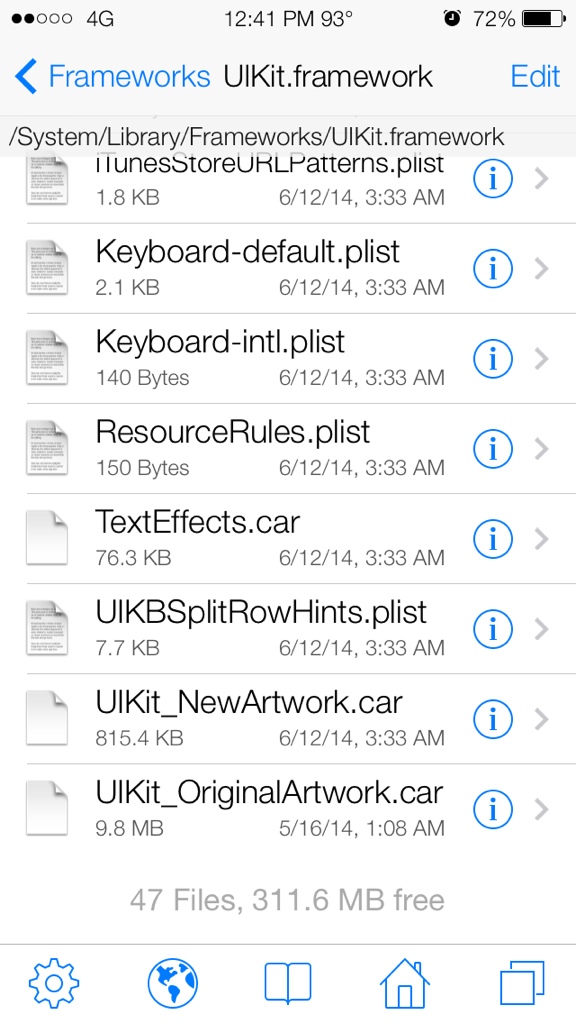Tap the globe web browser icon
576x1024 pixels.
point(172,983)
